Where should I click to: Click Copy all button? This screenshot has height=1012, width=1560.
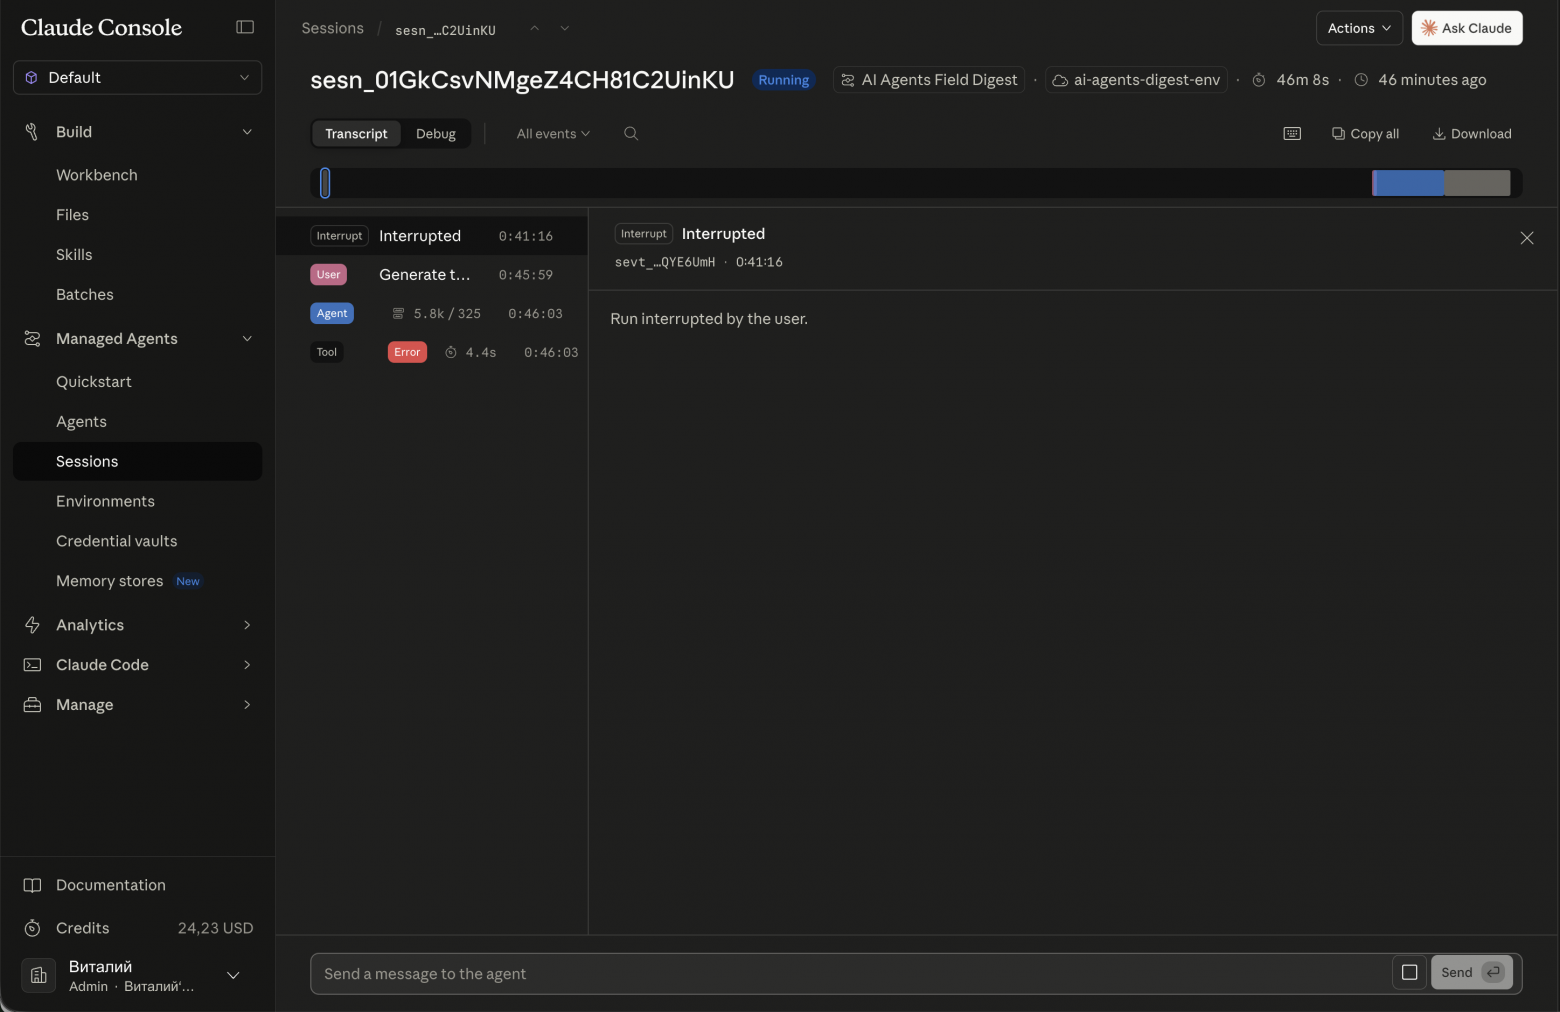click(x=1365, y=134)
